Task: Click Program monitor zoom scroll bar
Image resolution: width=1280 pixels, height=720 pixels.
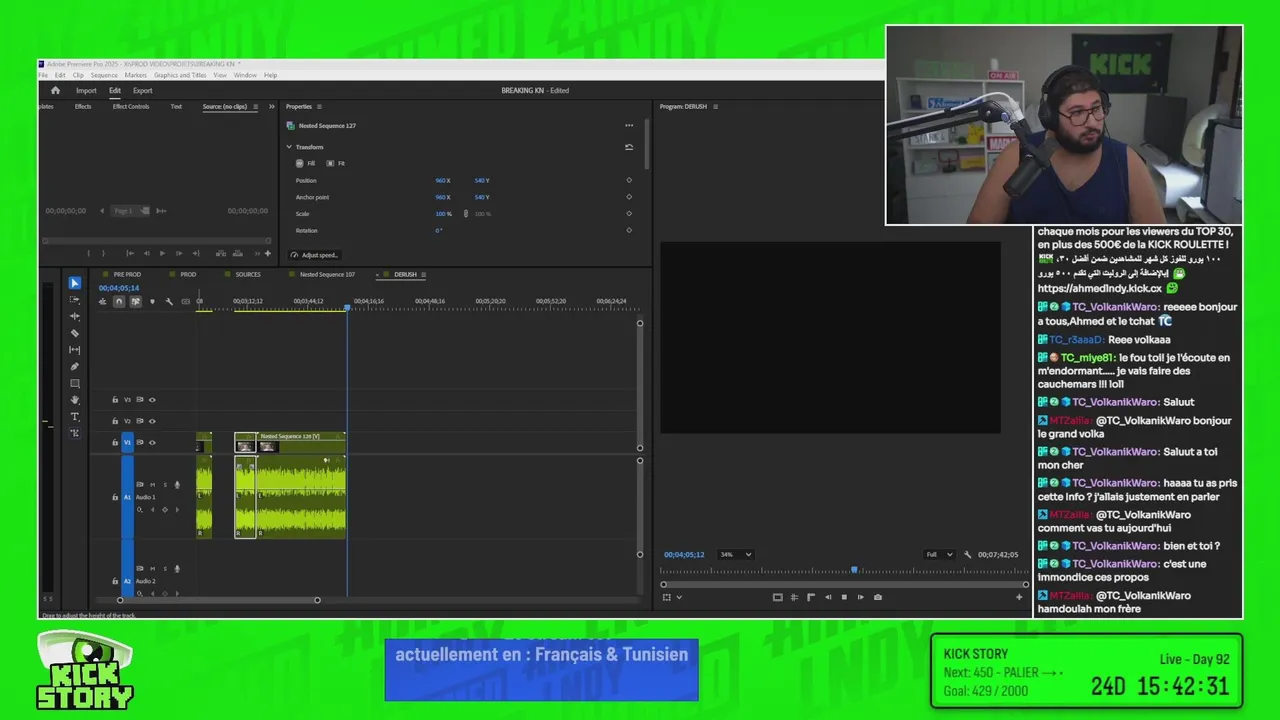Action: pos(845,584)
